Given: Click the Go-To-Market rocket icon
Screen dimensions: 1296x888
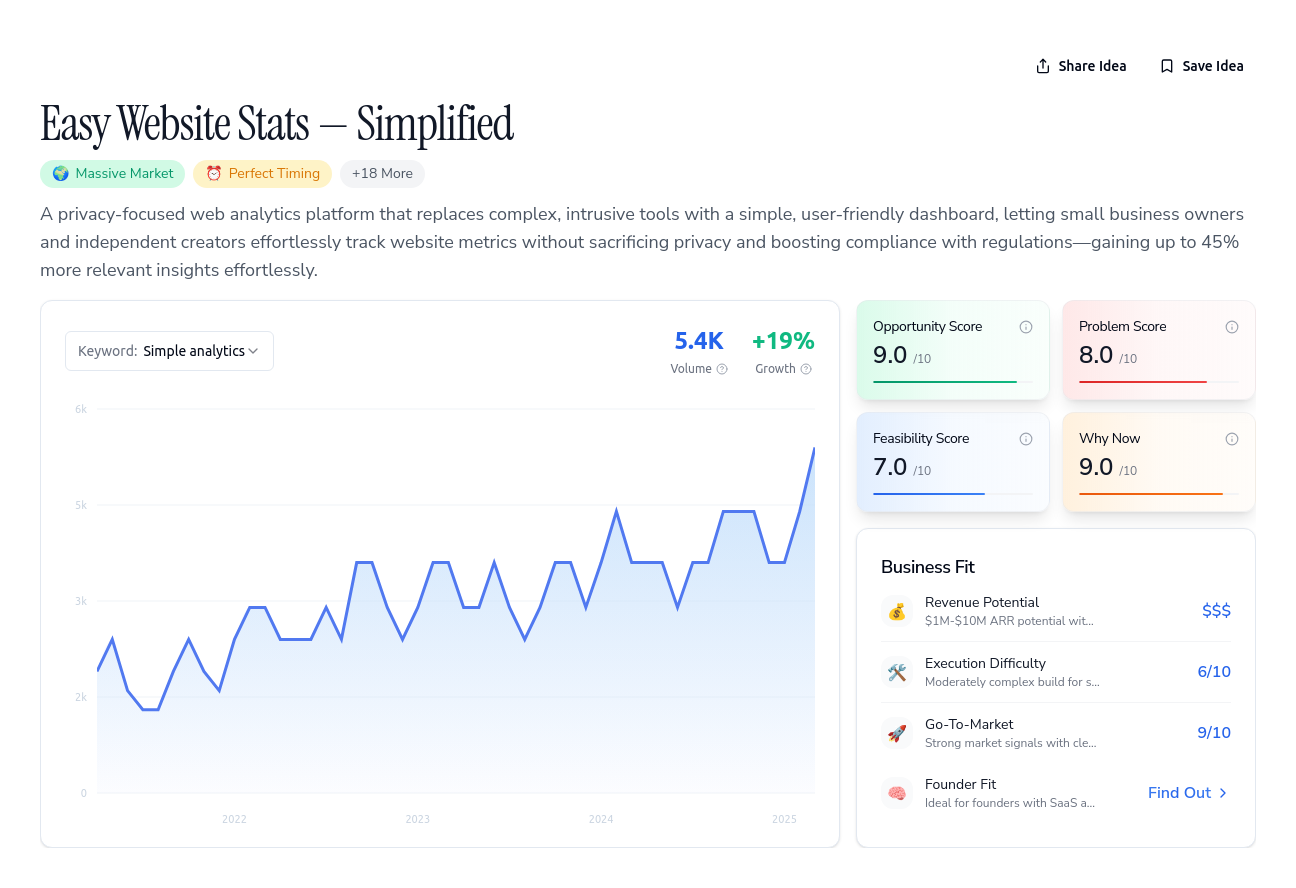Looking at the screenshot, I should (897, 733).
